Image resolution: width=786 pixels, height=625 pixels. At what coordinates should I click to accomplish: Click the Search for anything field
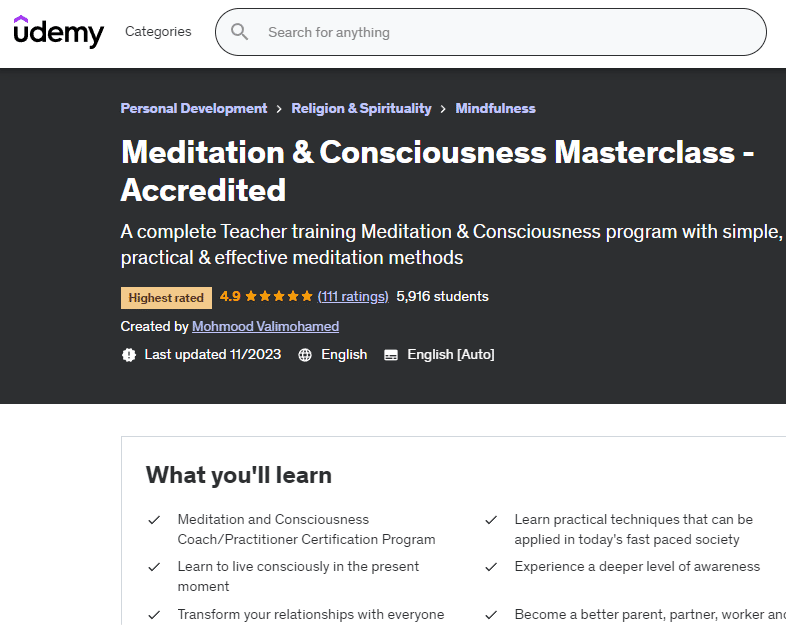tap(500, 32)
